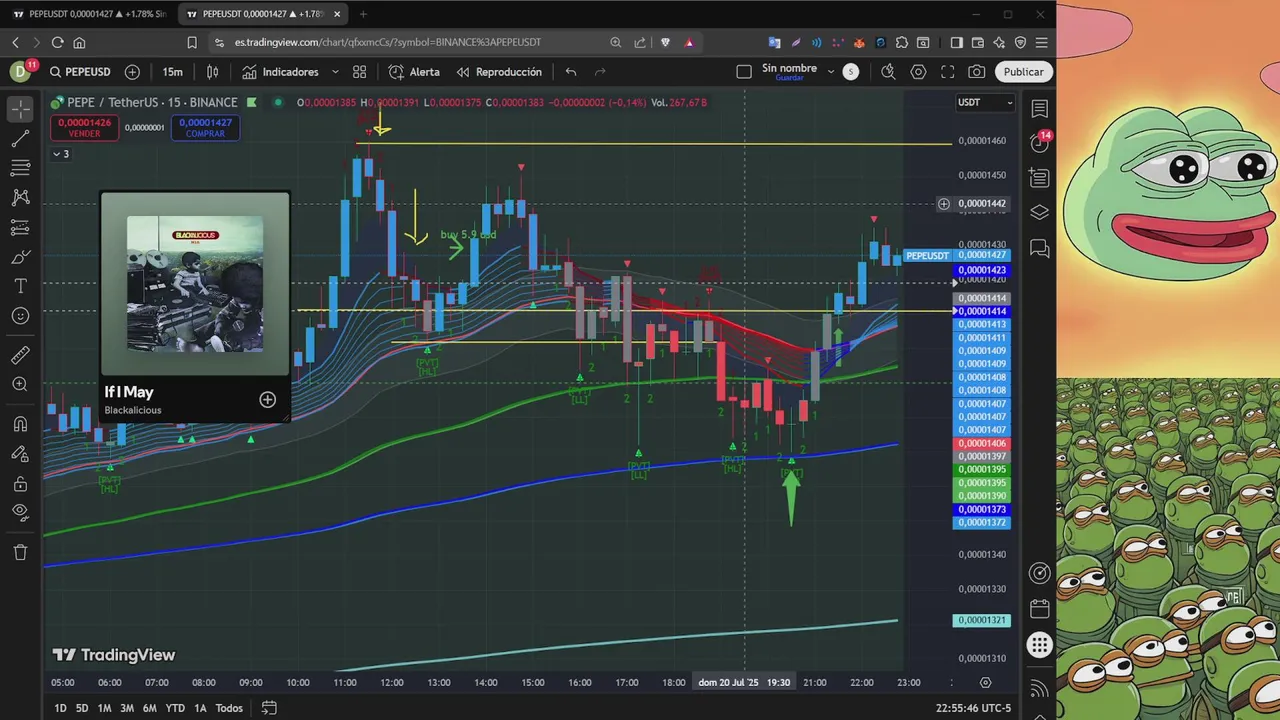The image size is (1280, 720).
Task: Hide all drawings with eye icon
Action: click(x=20, y=513)
